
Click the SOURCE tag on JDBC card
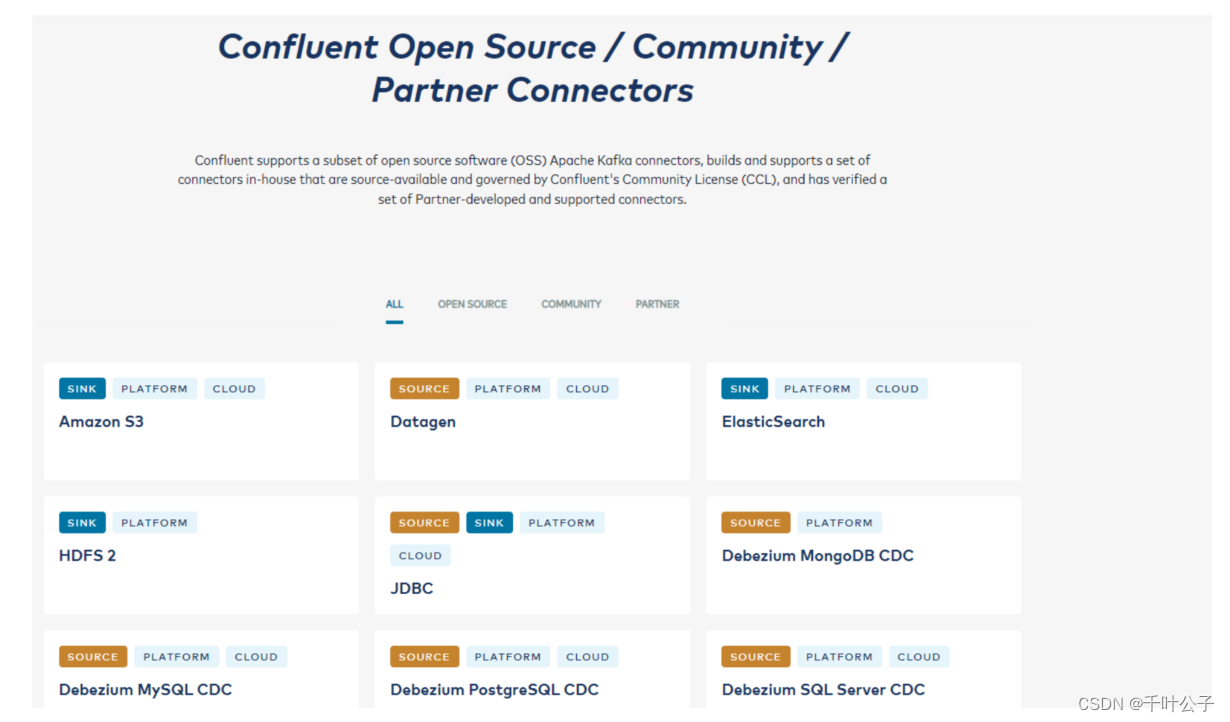click(424, 523)
